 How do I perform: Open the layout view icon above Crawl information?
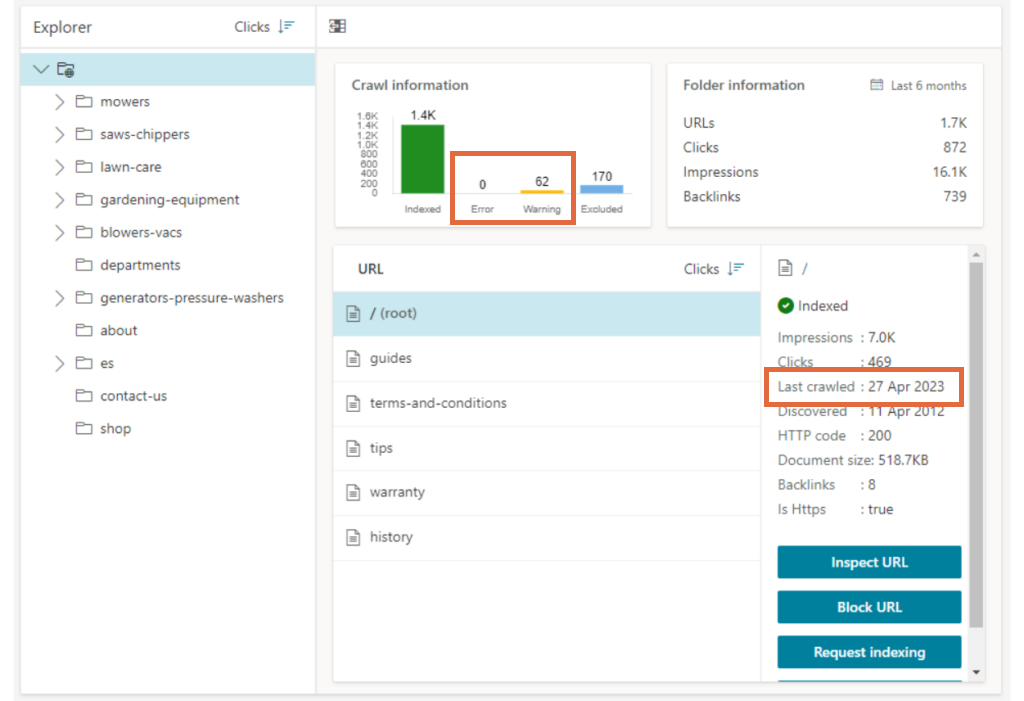pyautogui.click(x=338, y=26)
